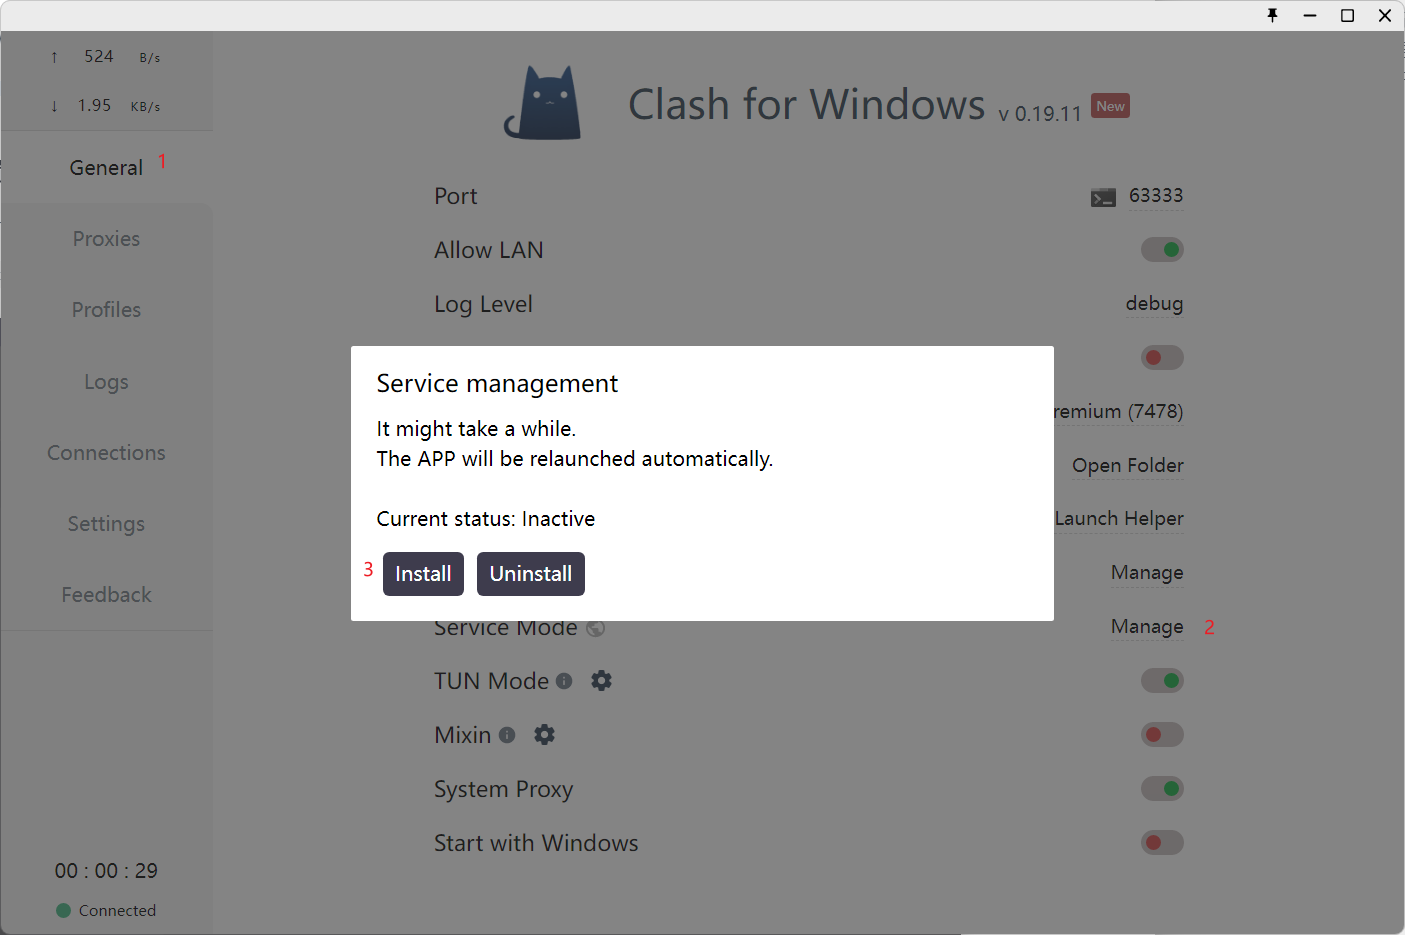Click the Uninstall button in Service management
This screenshot has width=1405, height=935.
click(531, 574)
